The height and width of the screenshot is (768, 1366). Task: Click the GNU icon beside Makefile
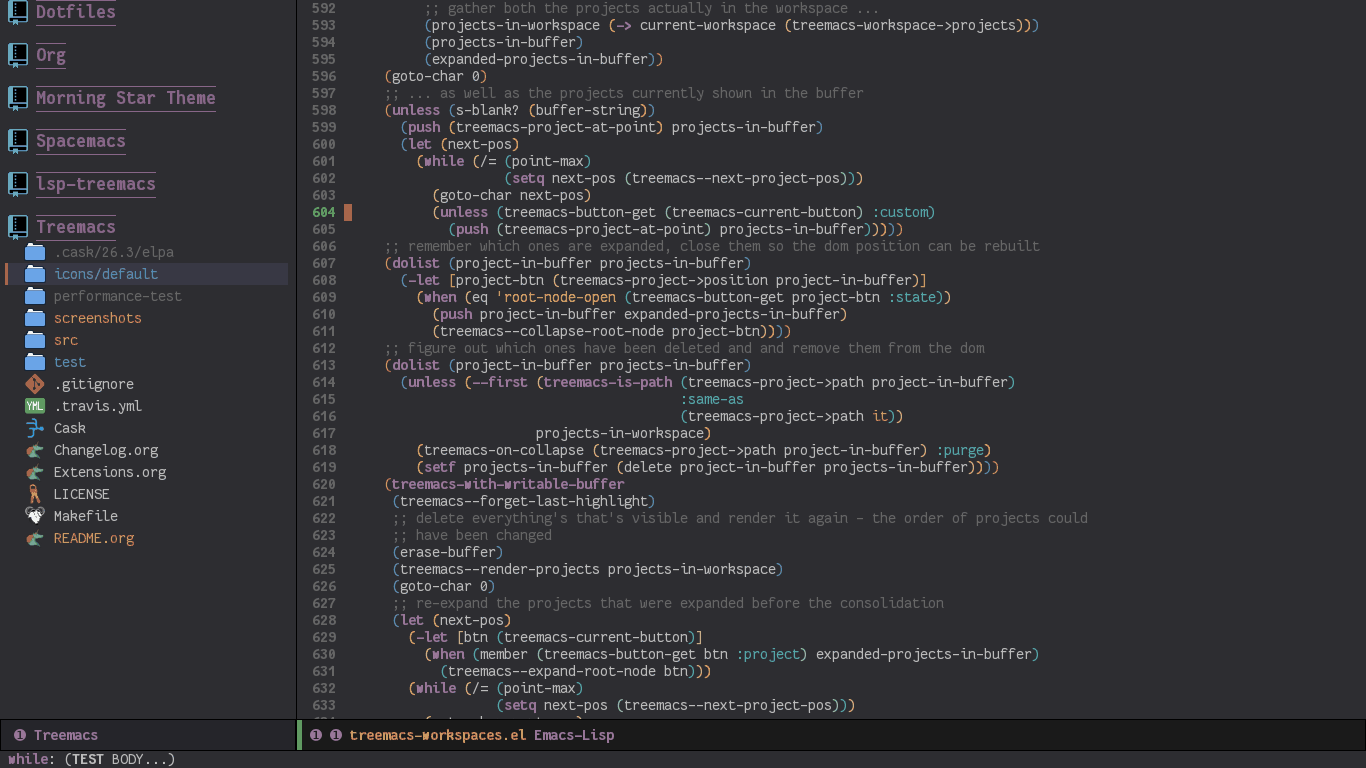coord(33,516)
